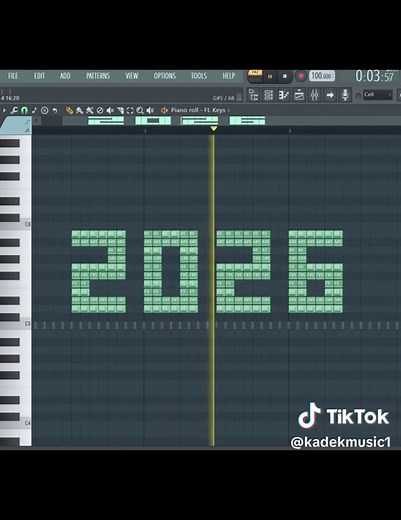Select the Paint drum sequencer tool
This screenshot has height=520, width=401.
tap(90, 110)
